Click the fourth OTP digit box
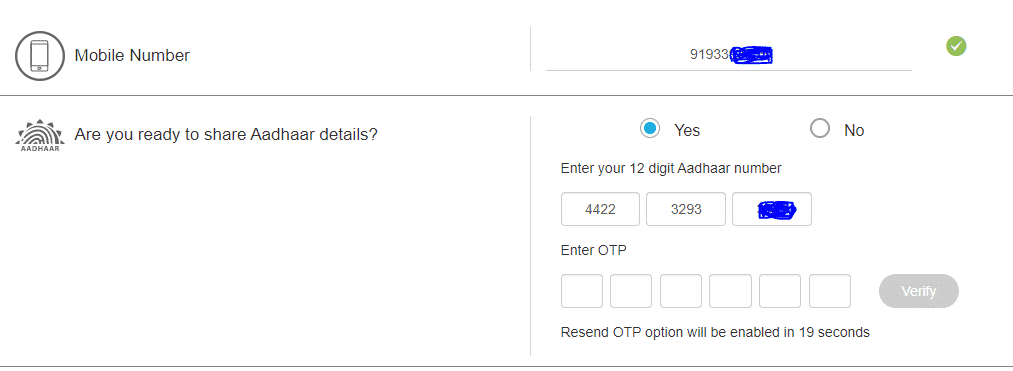1013x371 pixels. (x=731, y=291)
